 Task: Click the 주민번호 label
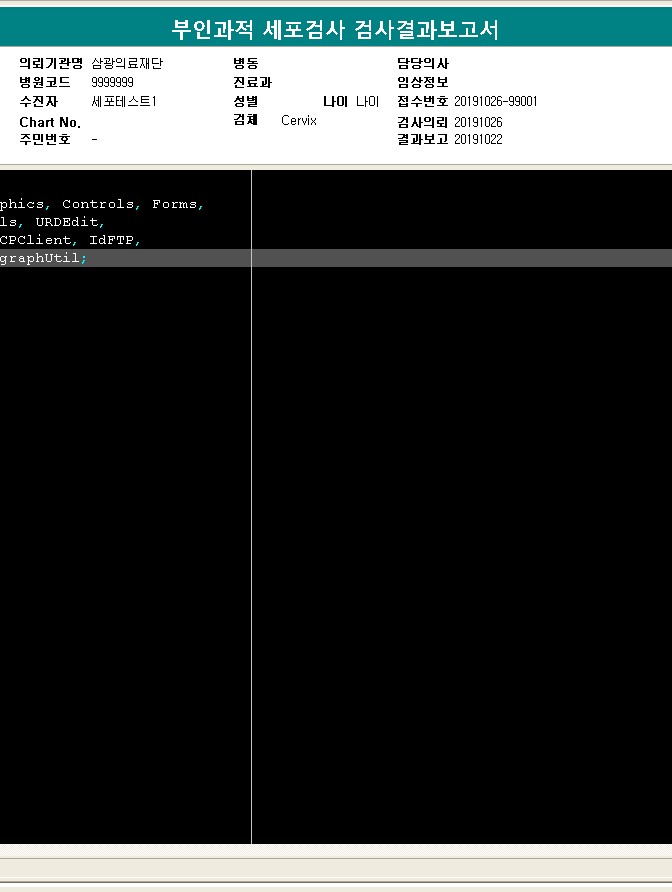tap(45, 139)
